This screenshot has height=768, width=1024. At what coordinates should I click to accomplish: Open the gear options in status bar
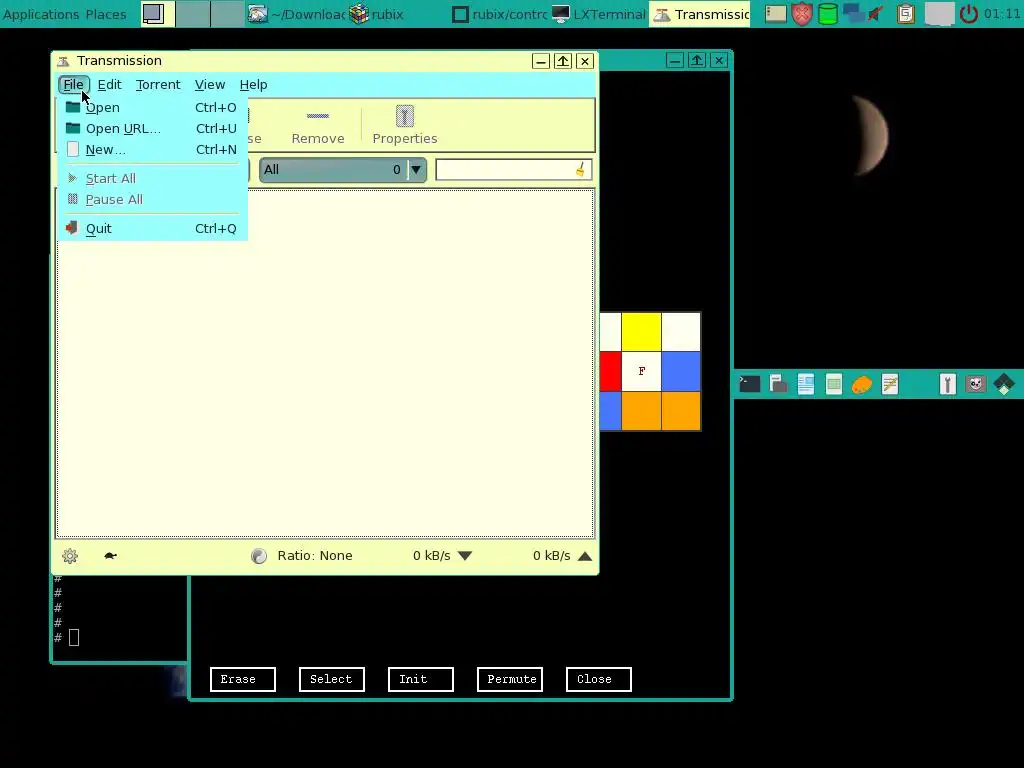tap(70, 556)
